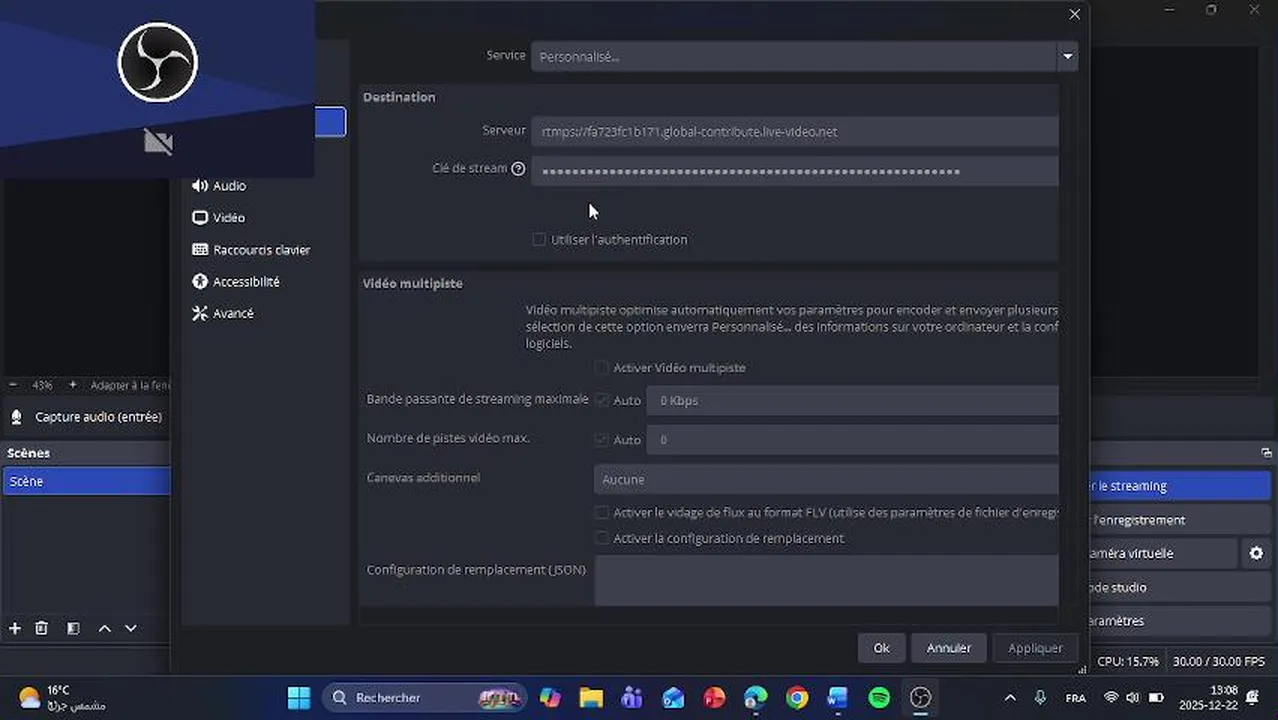This screenshot has width=1278, height=720.
Task: Open virtual camera settings gear
Action: (x=1256, y=553)
